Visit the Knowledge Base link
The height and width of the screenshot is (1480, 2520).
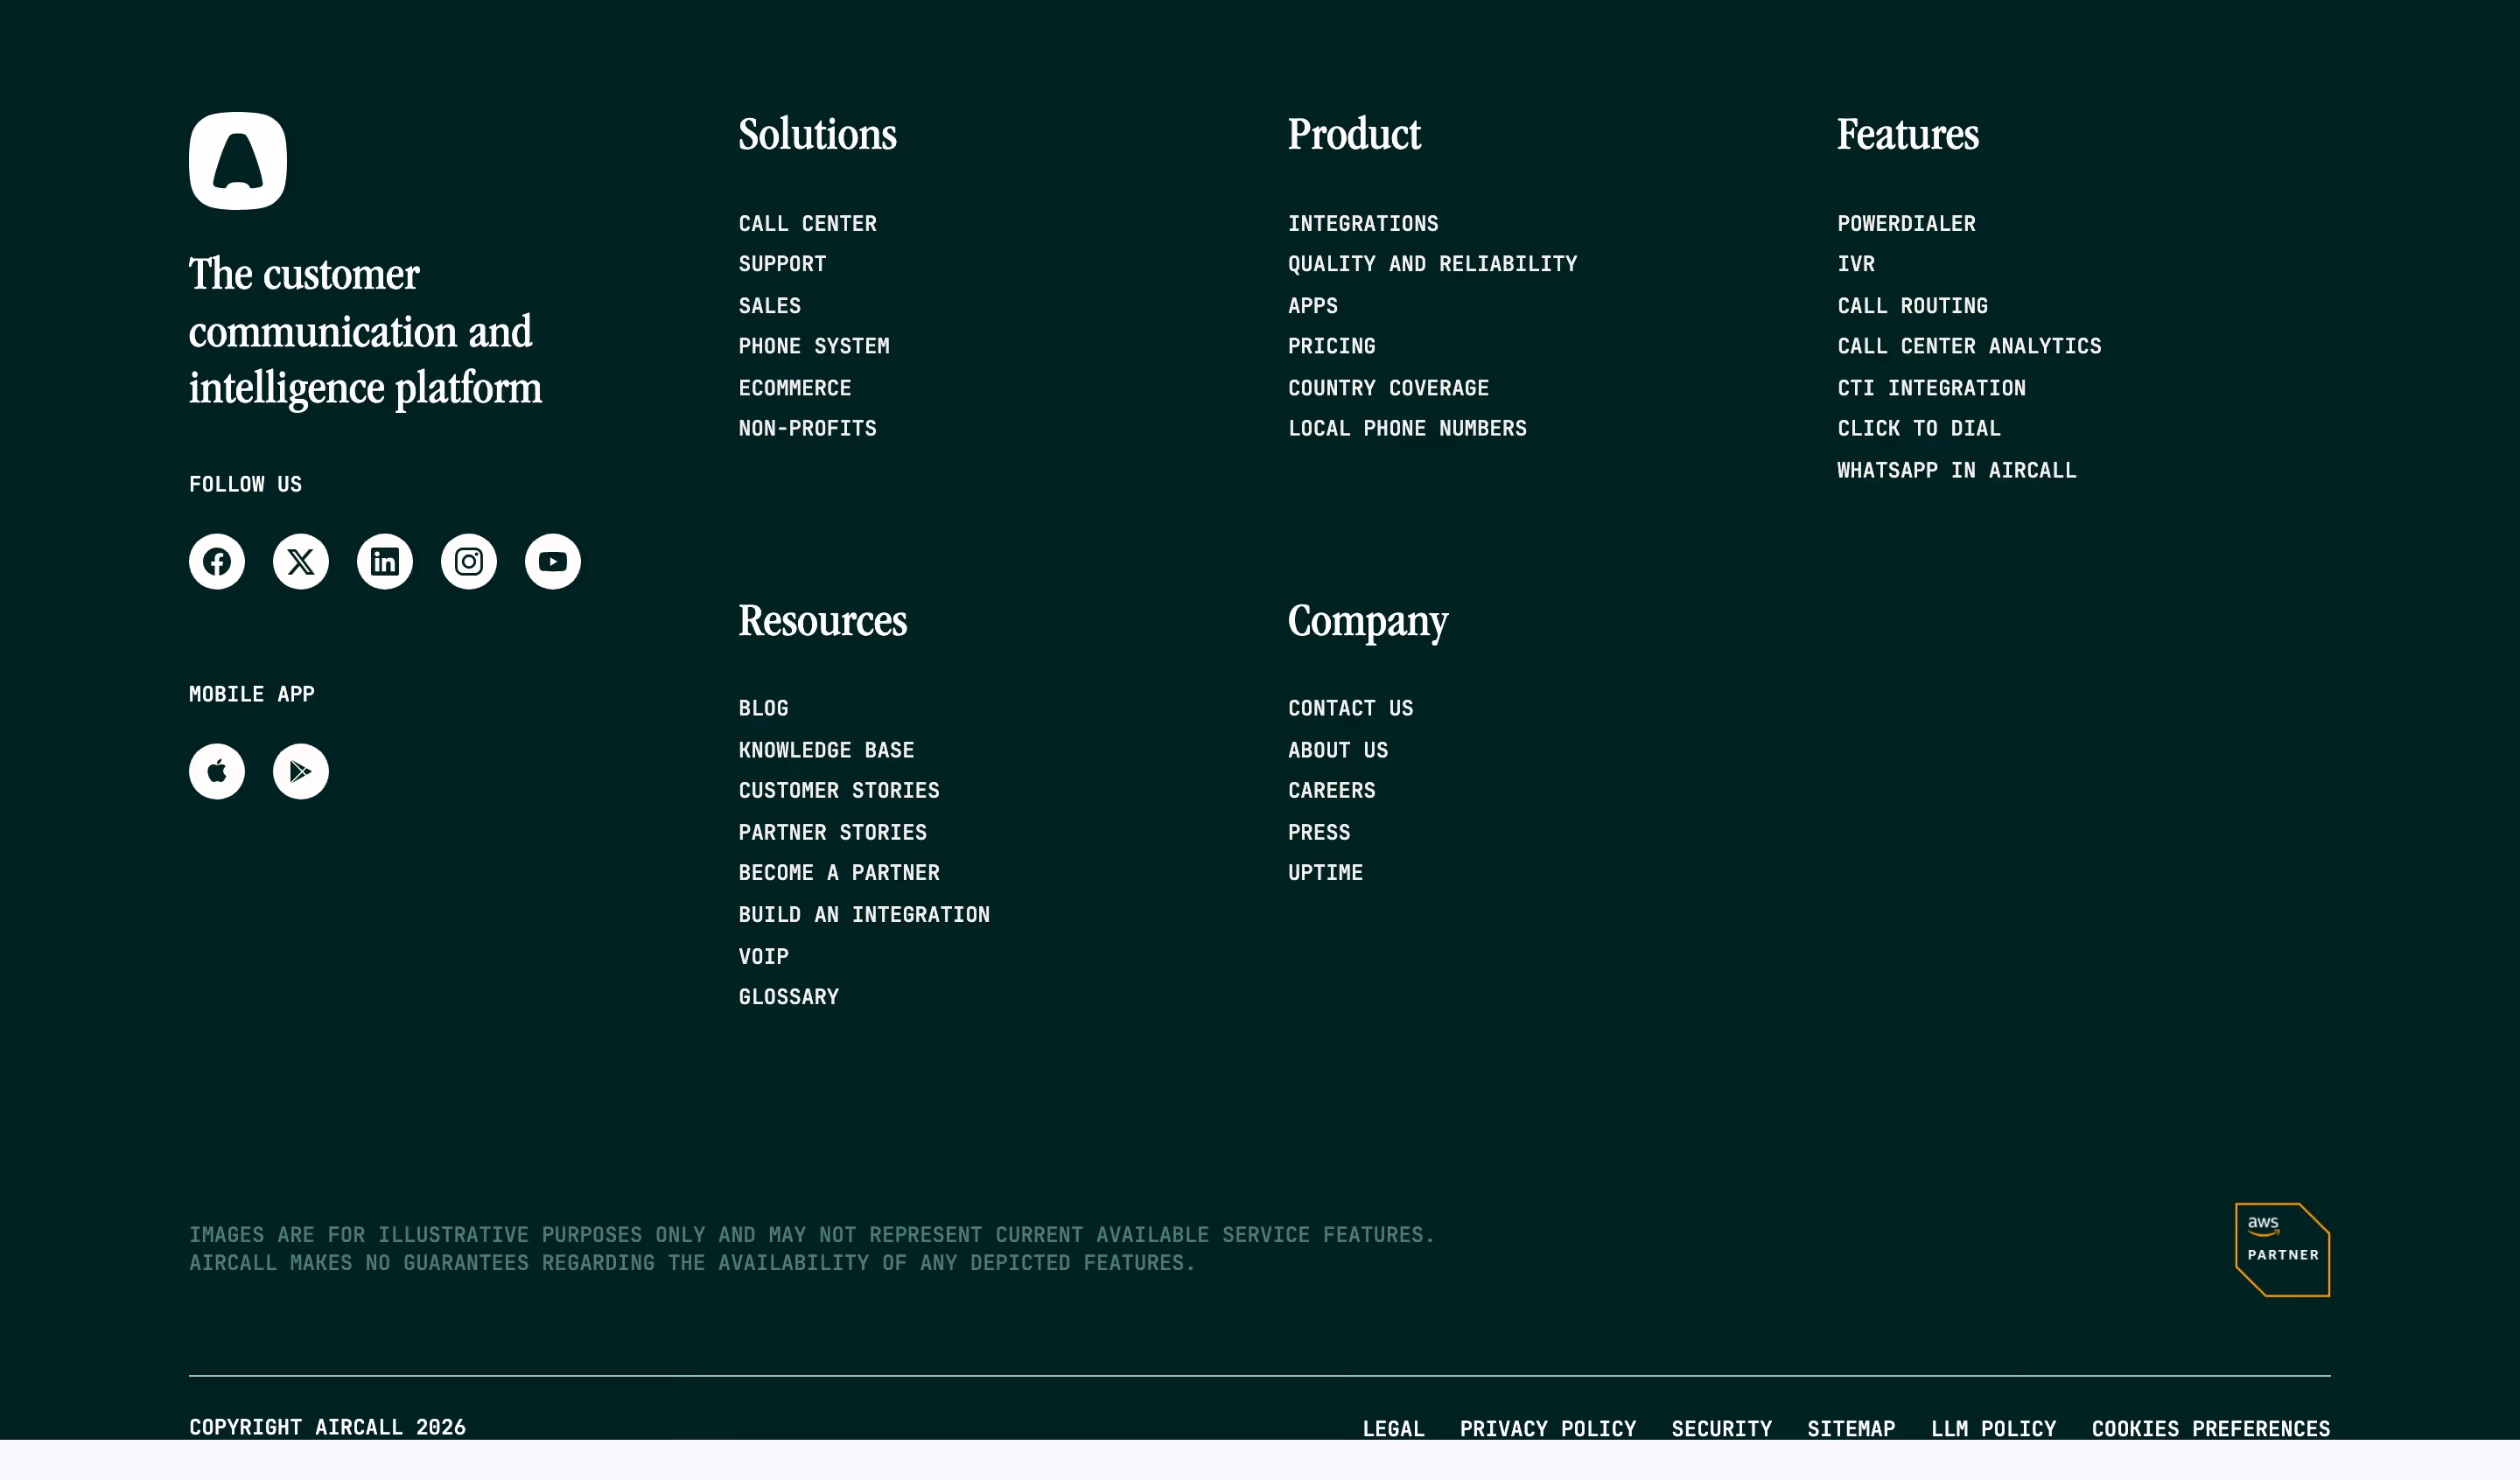[x=827, y=750]
